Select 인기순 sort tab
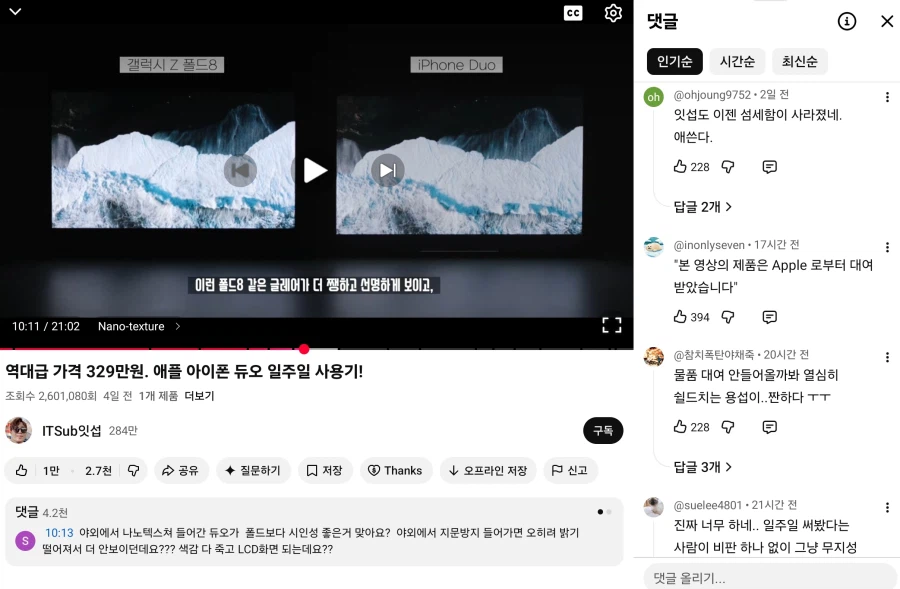900x589 pixels. pos(674,61)
